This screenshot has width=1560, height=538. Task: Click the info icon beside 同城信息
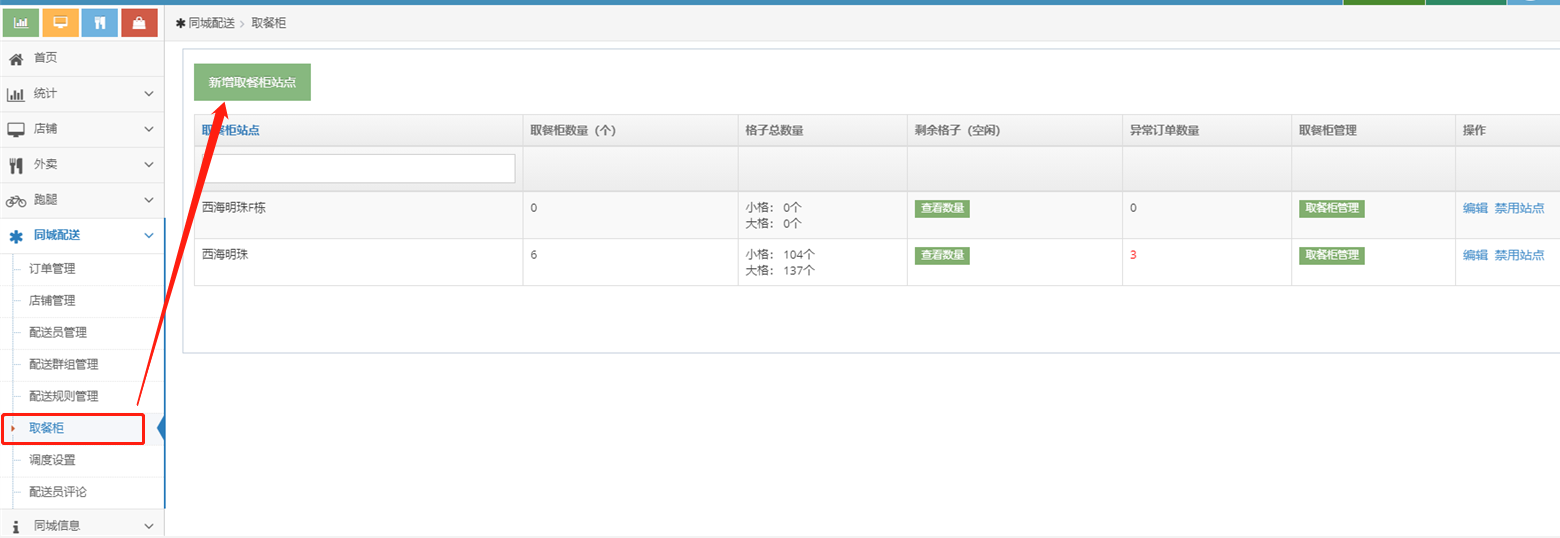tap(16, 526)
